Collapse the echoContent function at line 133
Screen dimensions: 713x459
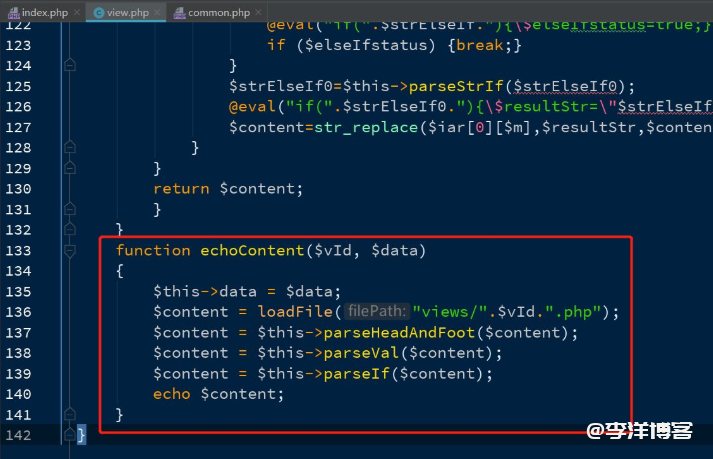point(70,251)
